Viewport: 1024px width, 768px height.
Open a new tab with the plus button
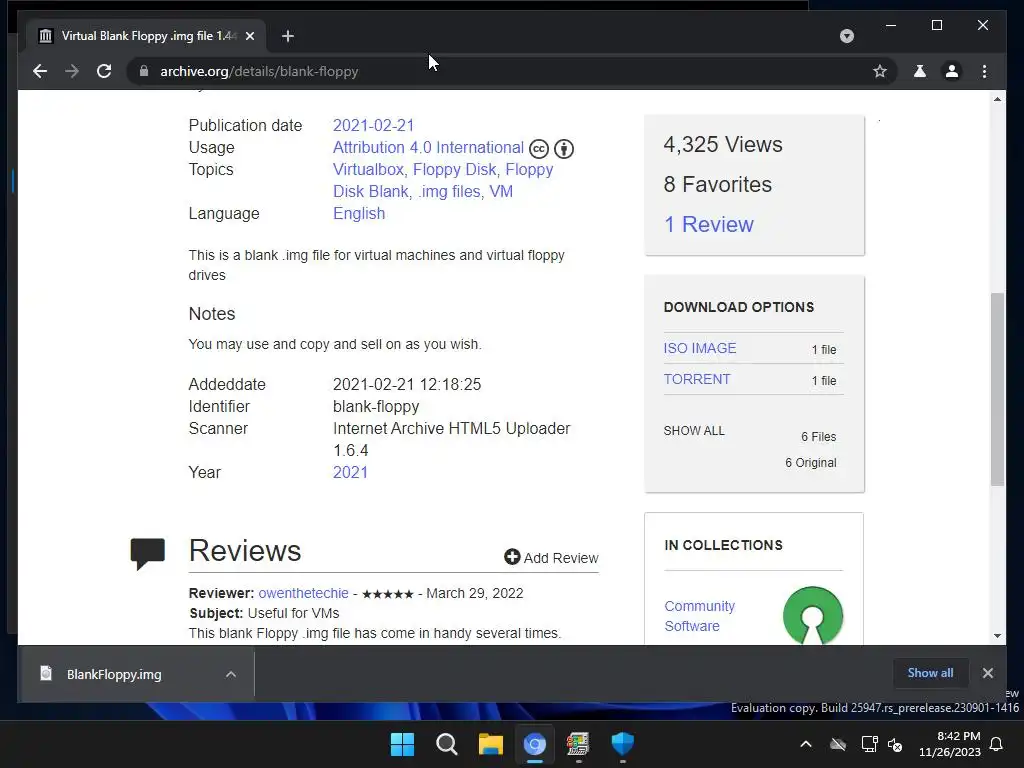click(288, 36)
